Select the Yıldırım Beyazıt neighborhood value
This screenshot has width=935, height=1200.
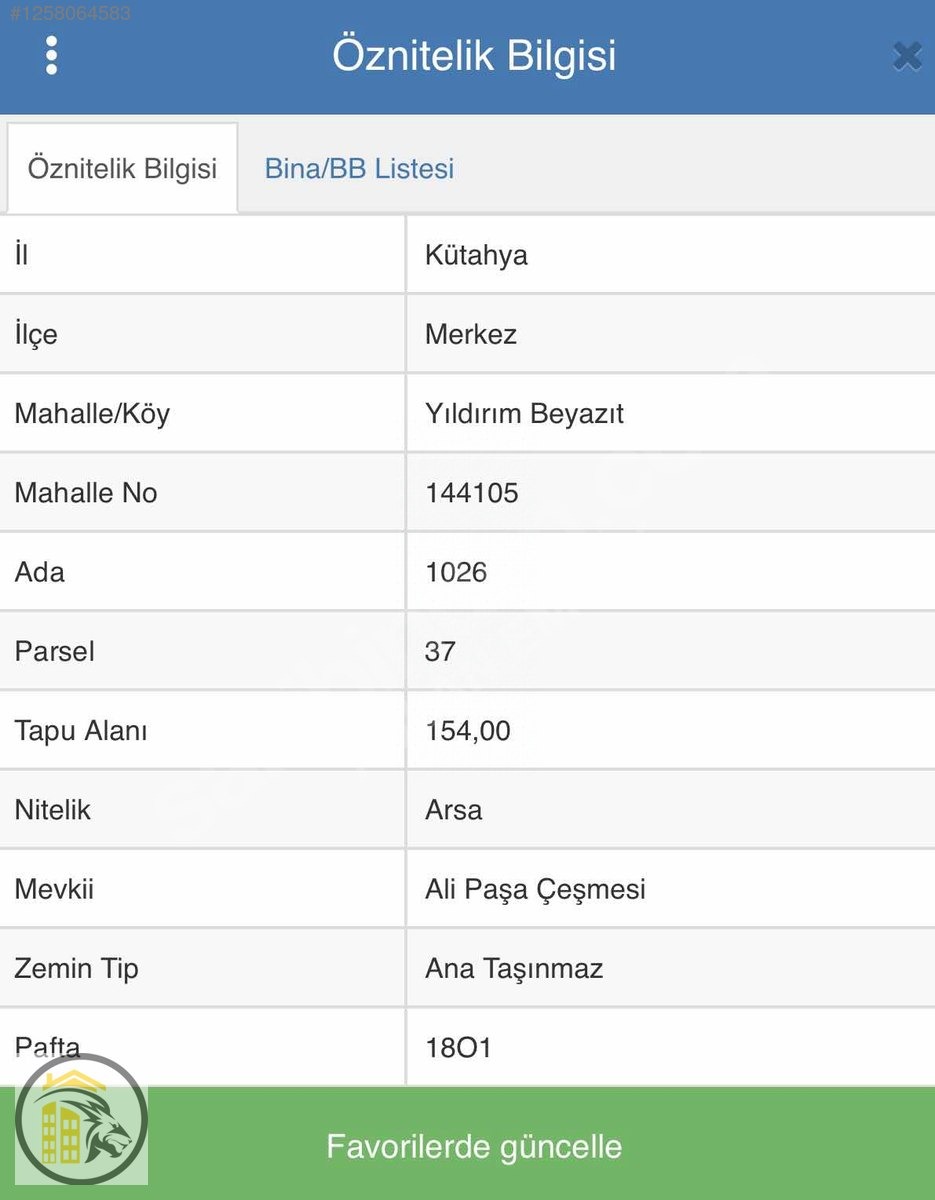(524, 413)
